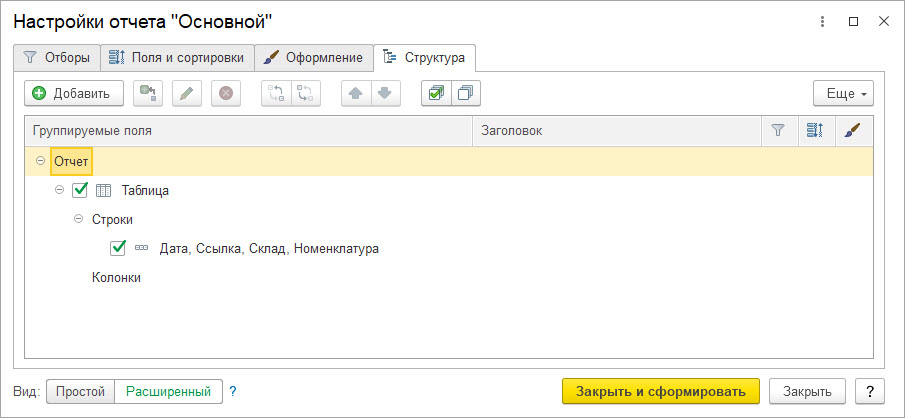Image resolution: width=905 pixels, height=418 pixels.
Task: Switch to the Отборы tab
Action: [57, 58]
